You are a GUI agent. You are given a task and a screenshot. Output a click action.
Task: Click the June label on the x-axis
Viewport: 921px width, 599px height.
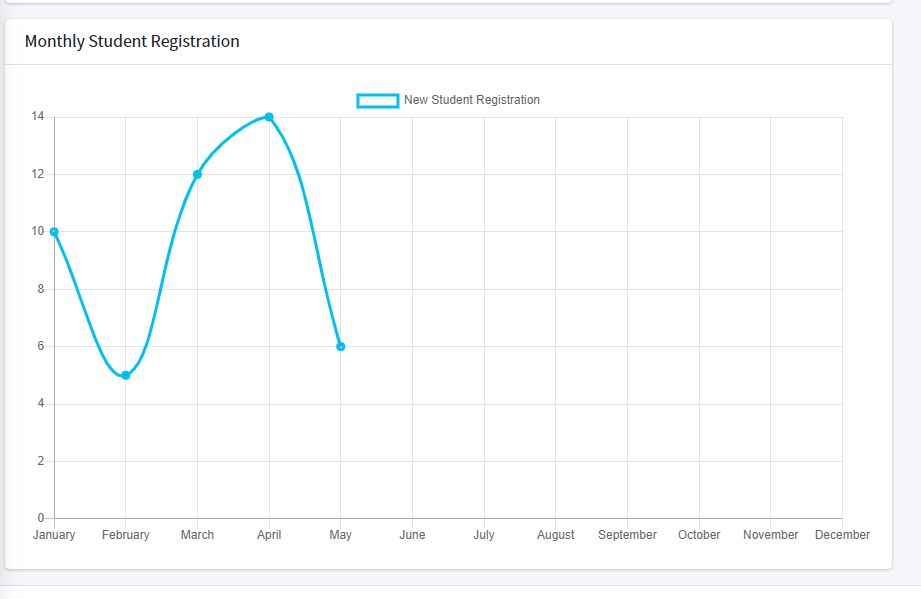click(x=412, y=535)
